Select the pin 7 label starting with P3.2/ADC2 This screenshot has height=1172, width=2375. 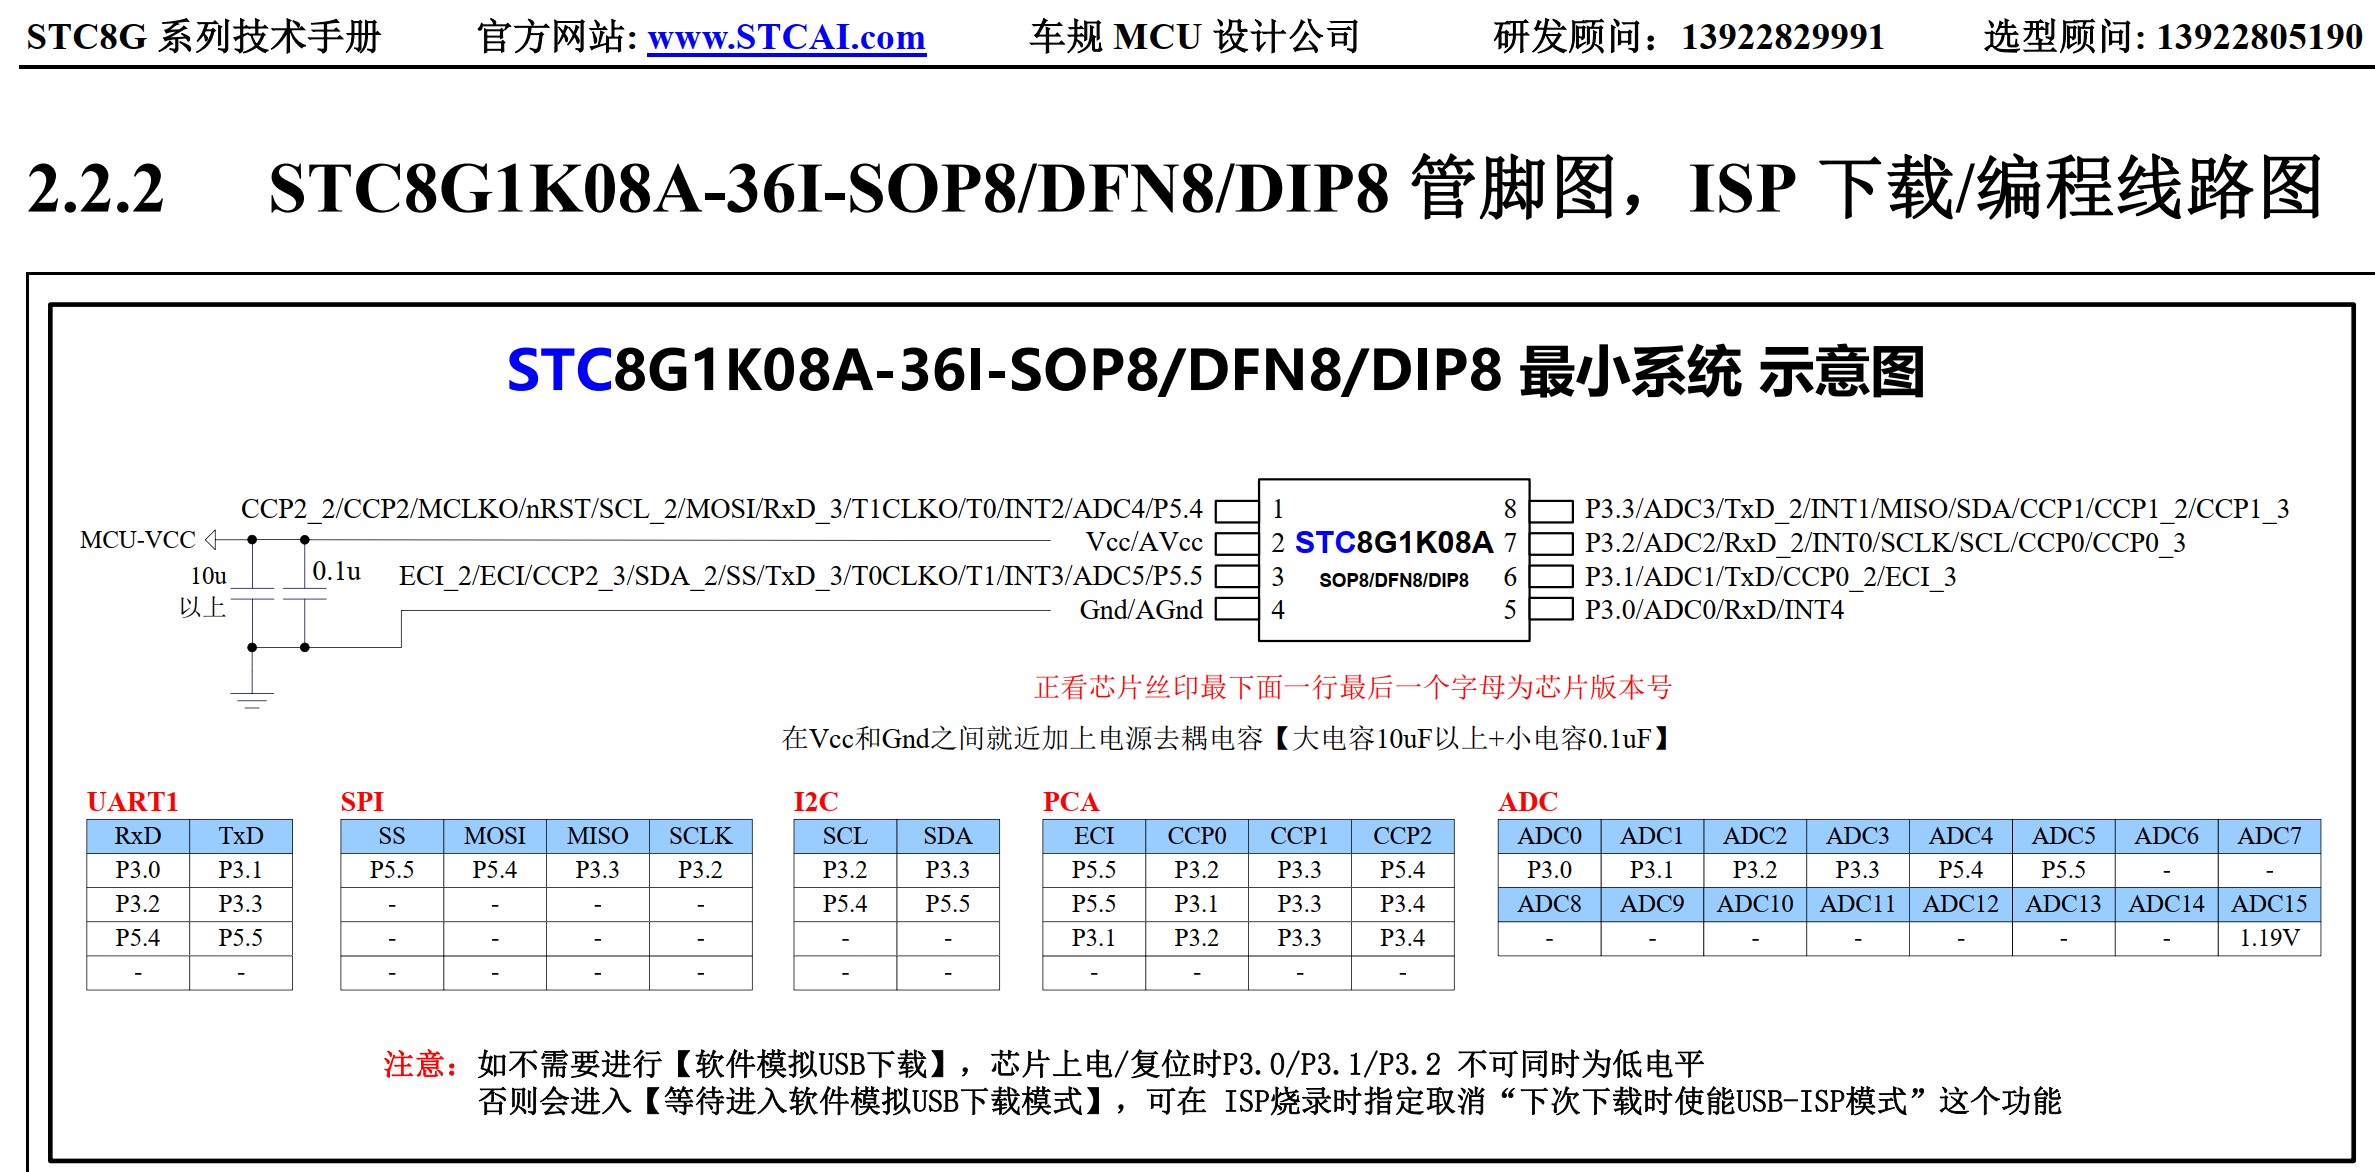click(x=1885, y=543)
